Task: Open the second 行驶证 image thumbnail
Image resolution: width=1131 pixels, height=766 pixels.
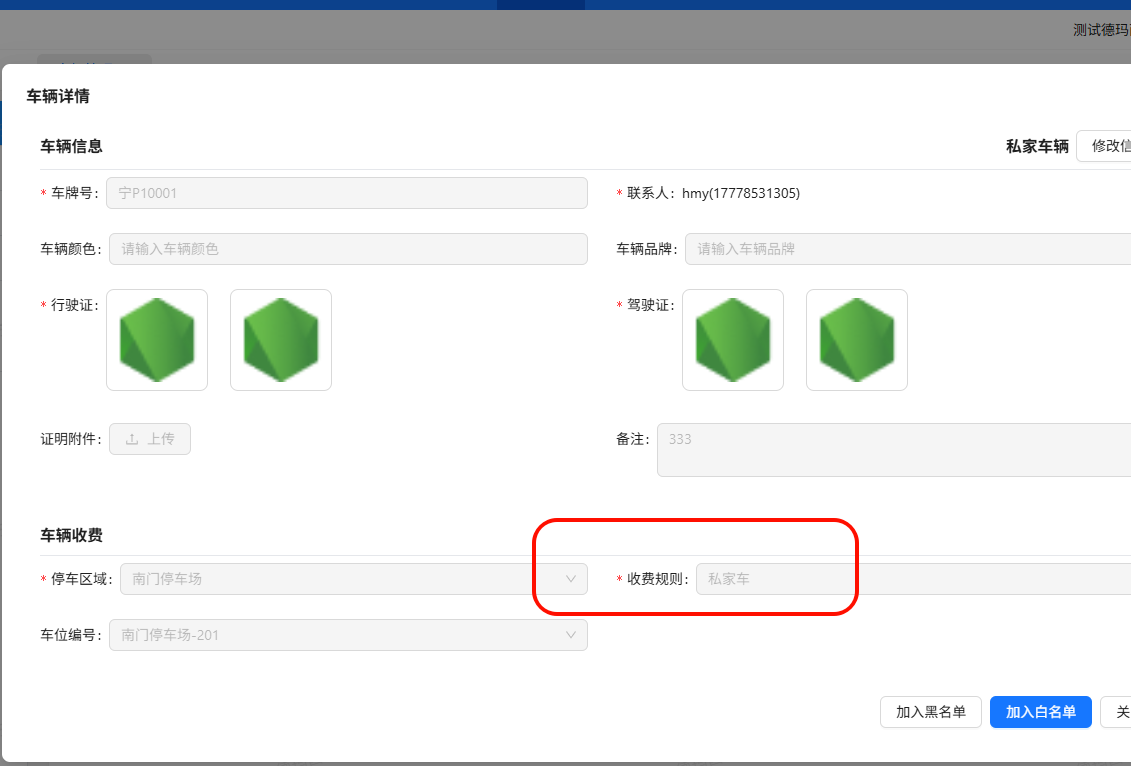Action: [281, 340]
